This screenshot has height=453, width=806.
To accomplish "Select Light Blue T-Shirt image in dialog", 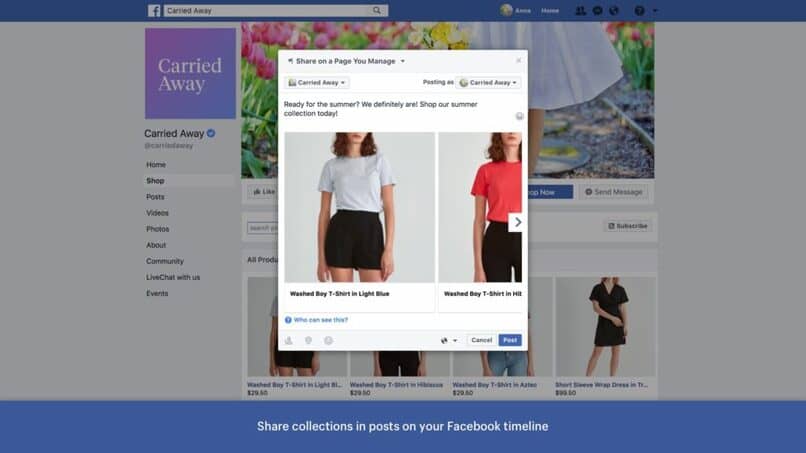I will (359, 207).
